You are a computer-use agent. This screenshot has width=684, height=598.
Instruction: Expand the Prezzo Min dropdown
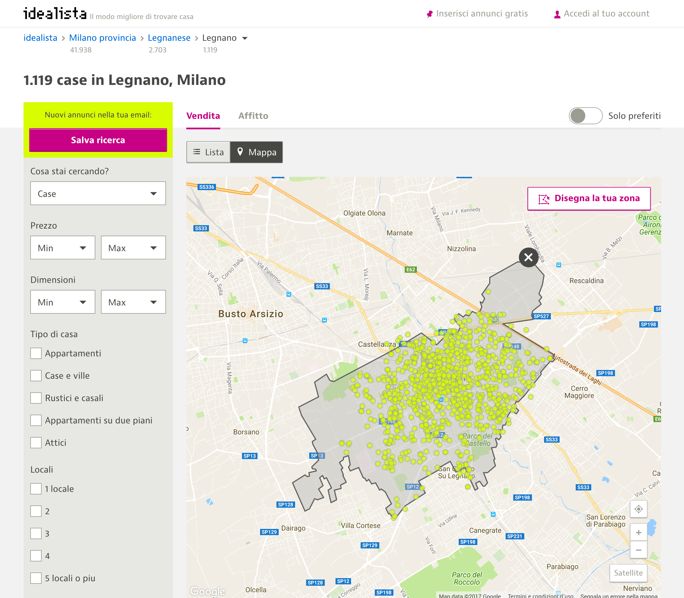pos(63,247)
